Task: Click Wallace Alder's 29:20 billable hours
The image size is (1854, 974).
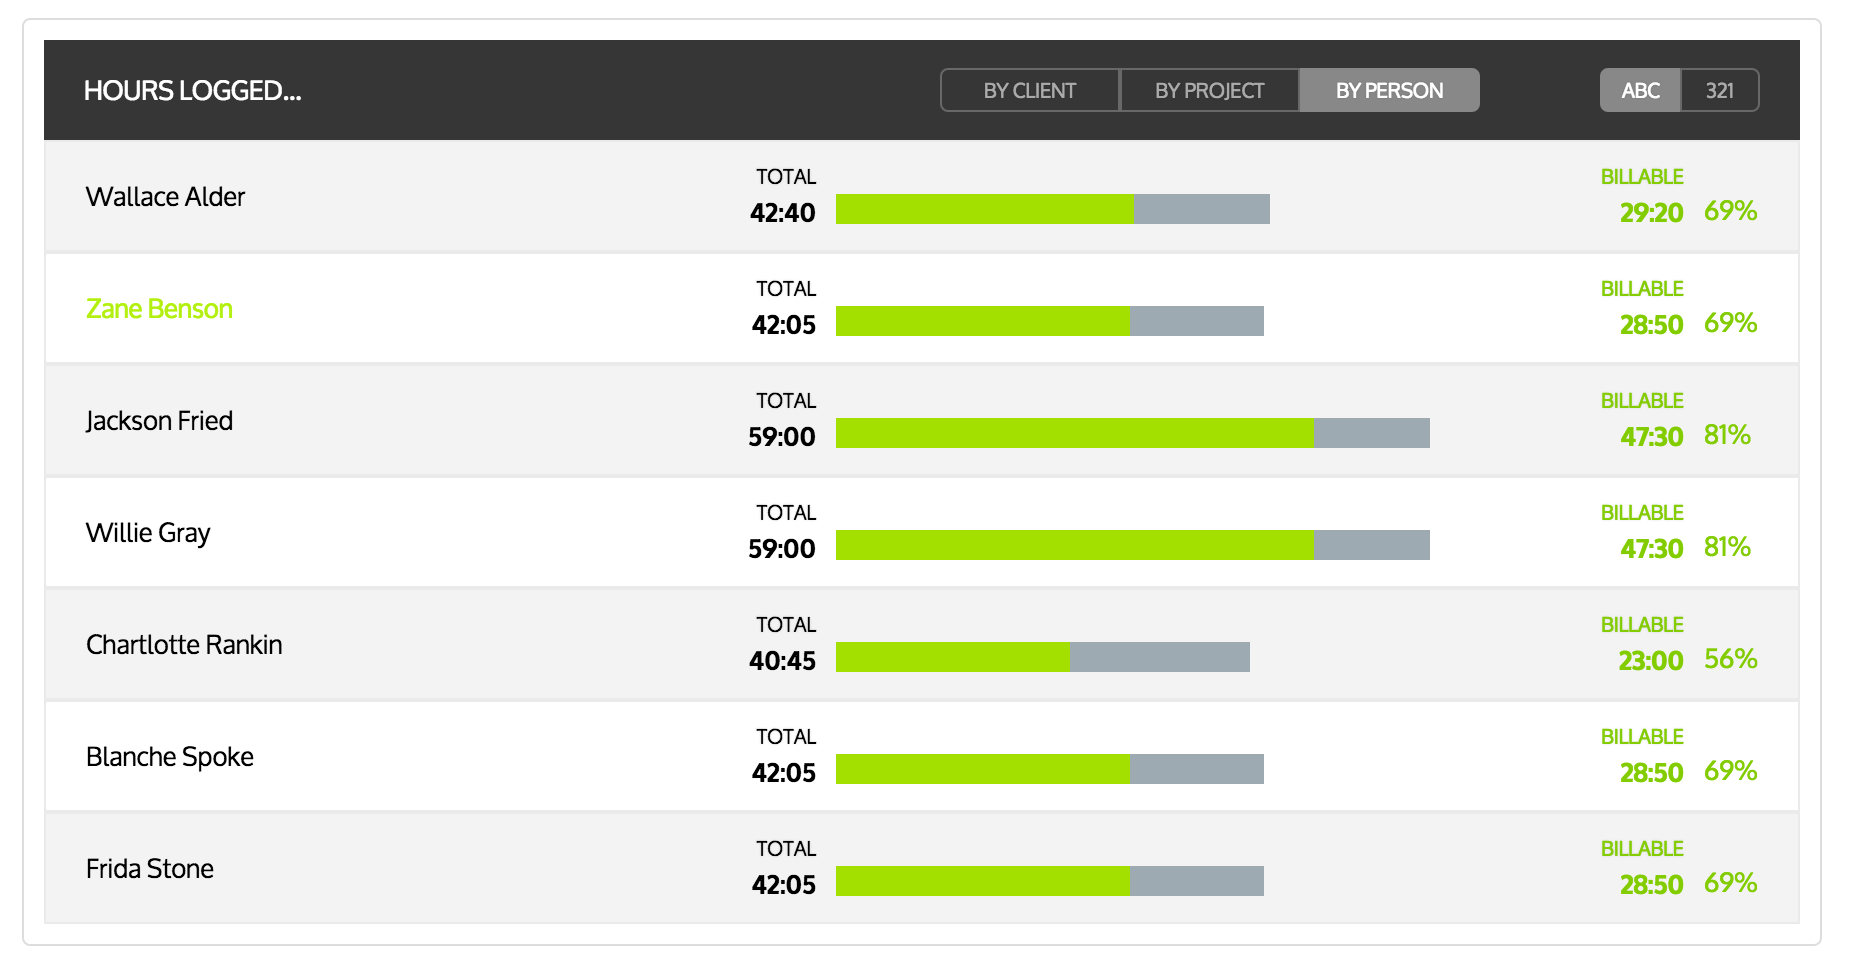Action: pyautogui.click(x=1651, y=212)
